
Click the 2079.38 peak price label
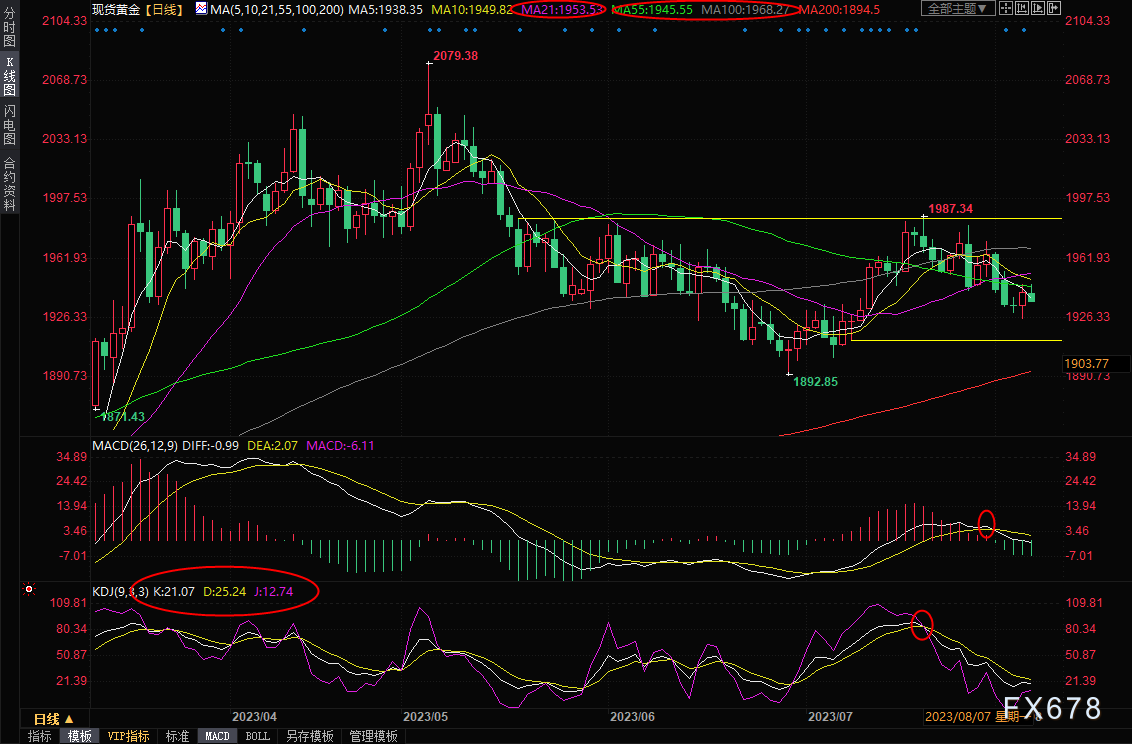click(455, 56)
